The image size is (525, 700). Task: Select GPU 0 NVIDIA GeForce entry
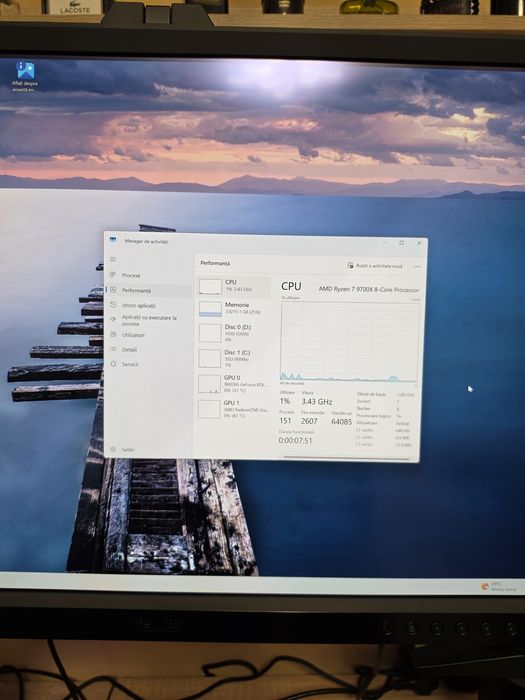(x=233, y=383)
